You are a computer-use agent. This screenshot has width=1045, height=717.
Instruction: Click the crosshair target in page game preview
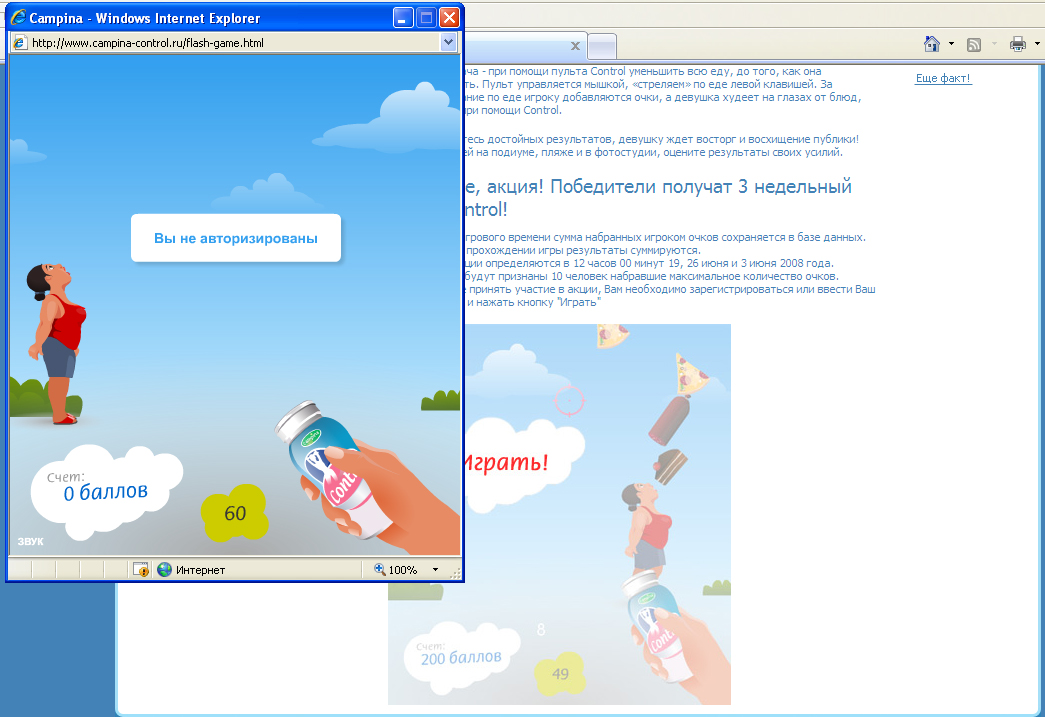coord(569,400)
